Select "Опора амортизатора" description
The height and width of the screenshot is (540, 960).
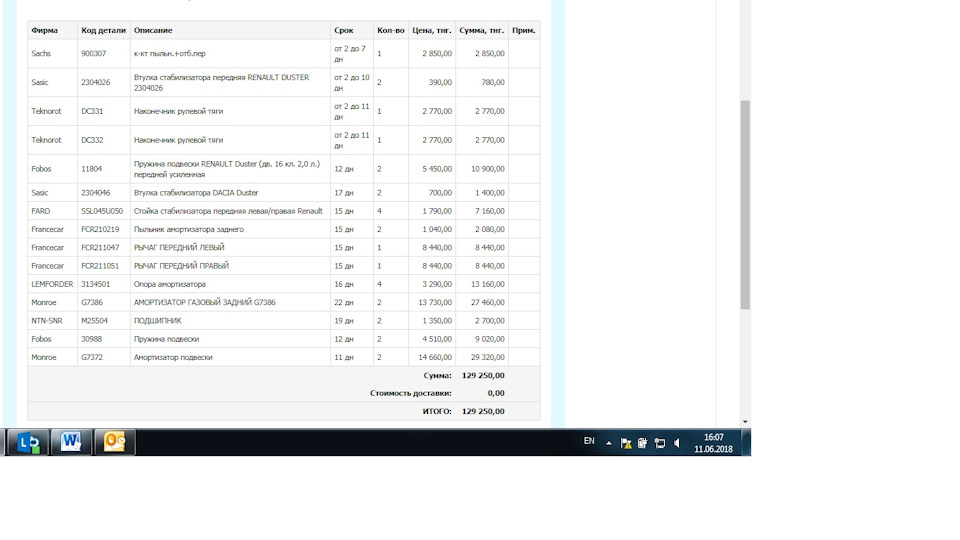pyautogui.click(x=170, y=284)
